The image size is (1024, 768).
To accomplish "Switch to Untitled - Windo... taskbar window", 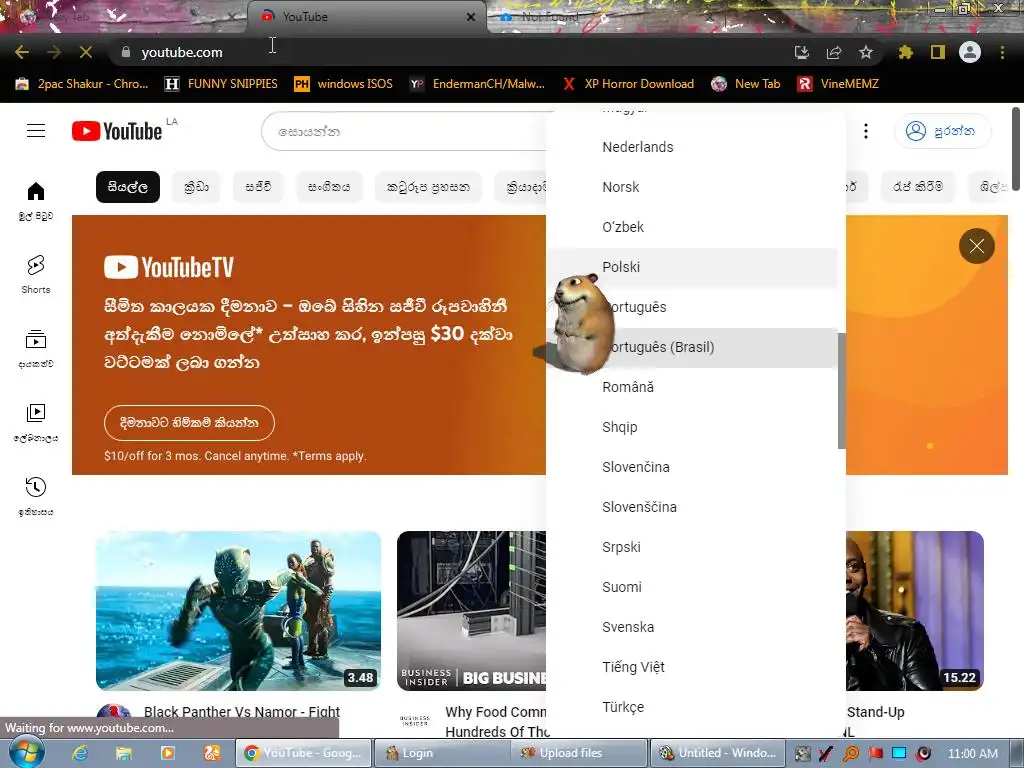I will [718, 753].
